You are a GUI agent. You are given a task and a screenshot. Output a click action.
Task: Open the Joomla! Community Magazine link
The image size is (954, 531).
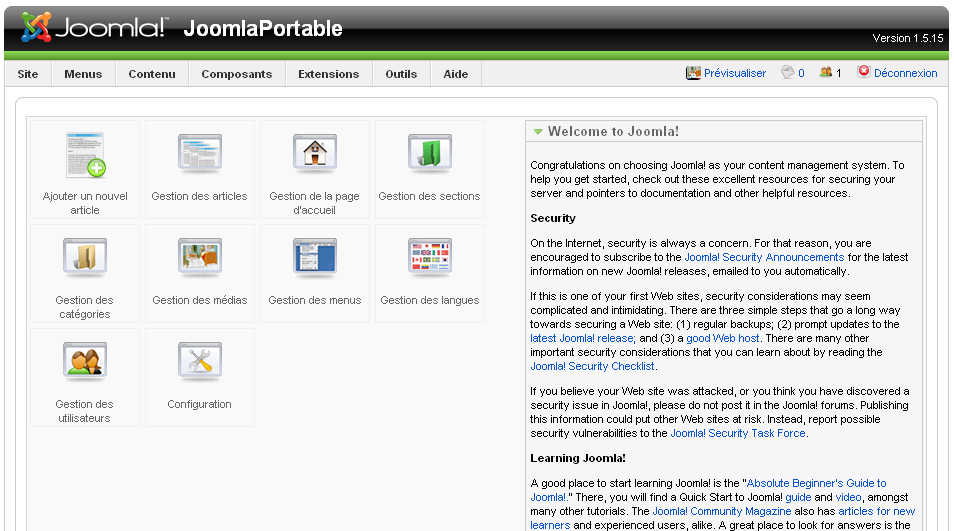[722, 511]
